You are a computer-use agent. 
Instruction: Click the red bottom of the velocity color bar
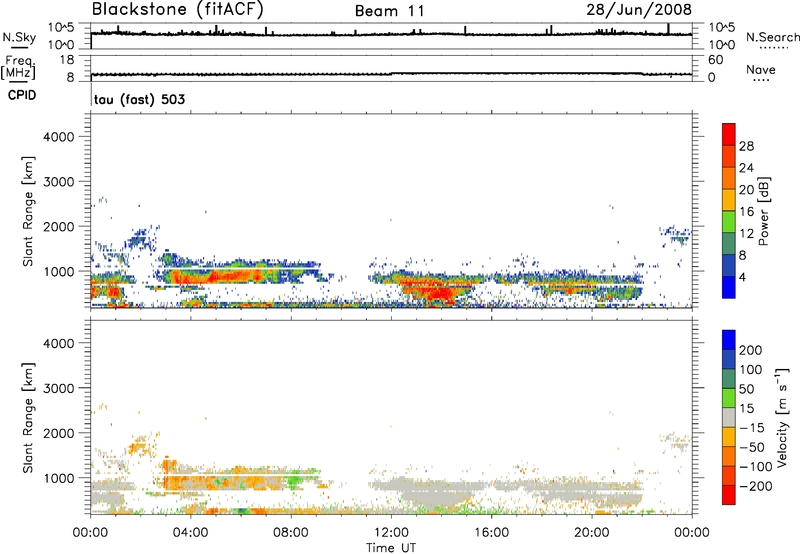point(729,495)
